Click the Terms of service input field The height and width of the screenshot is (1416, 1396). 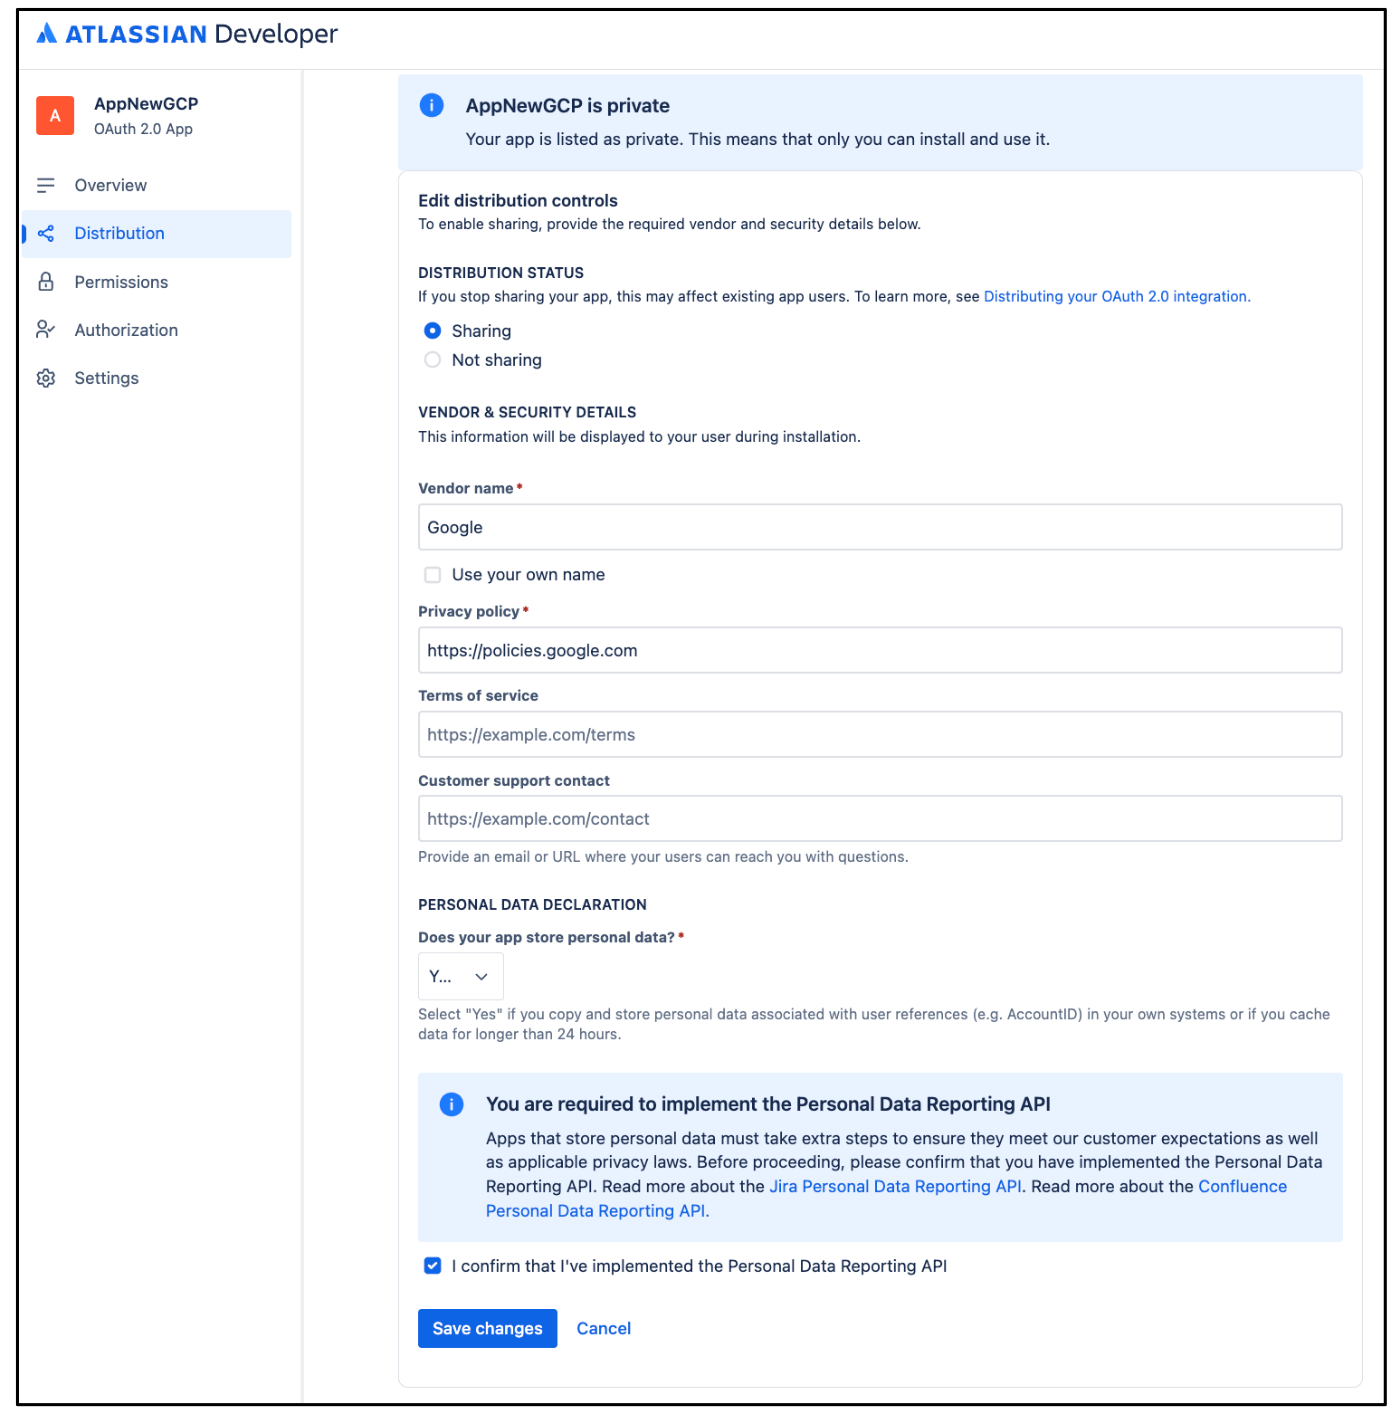(879, 735)
